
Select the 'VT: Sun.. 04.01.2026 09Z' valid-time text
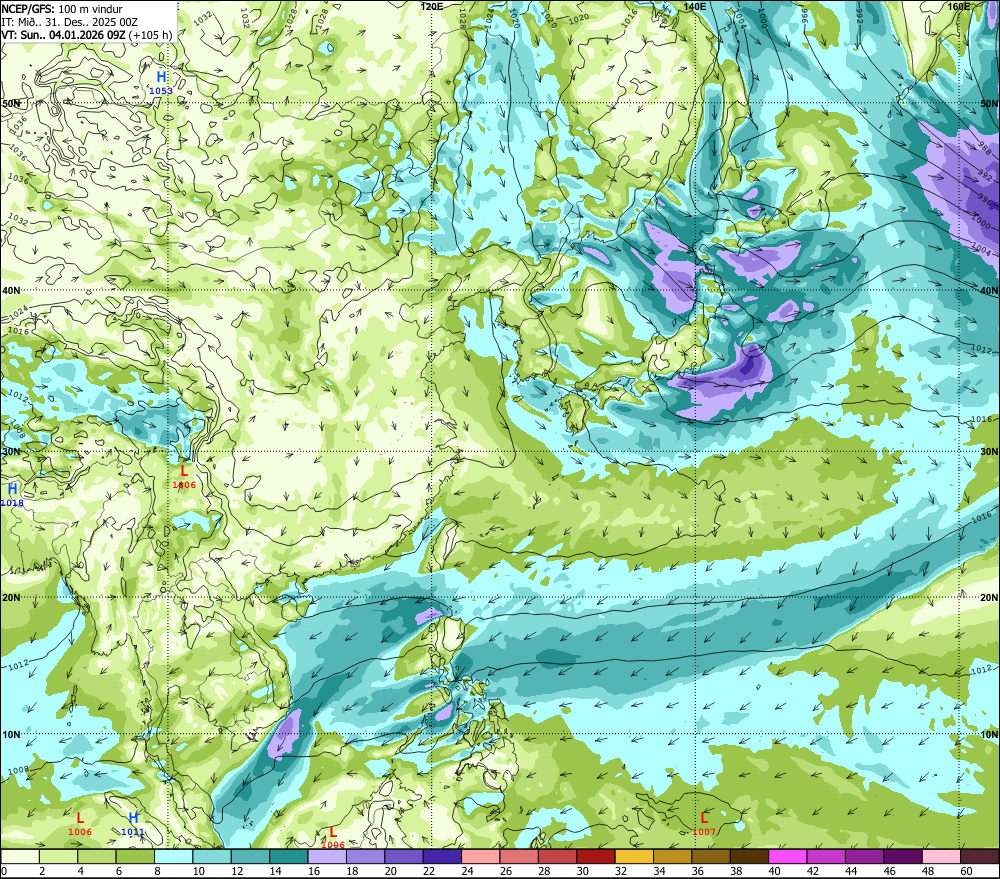(x=63, y=34)
